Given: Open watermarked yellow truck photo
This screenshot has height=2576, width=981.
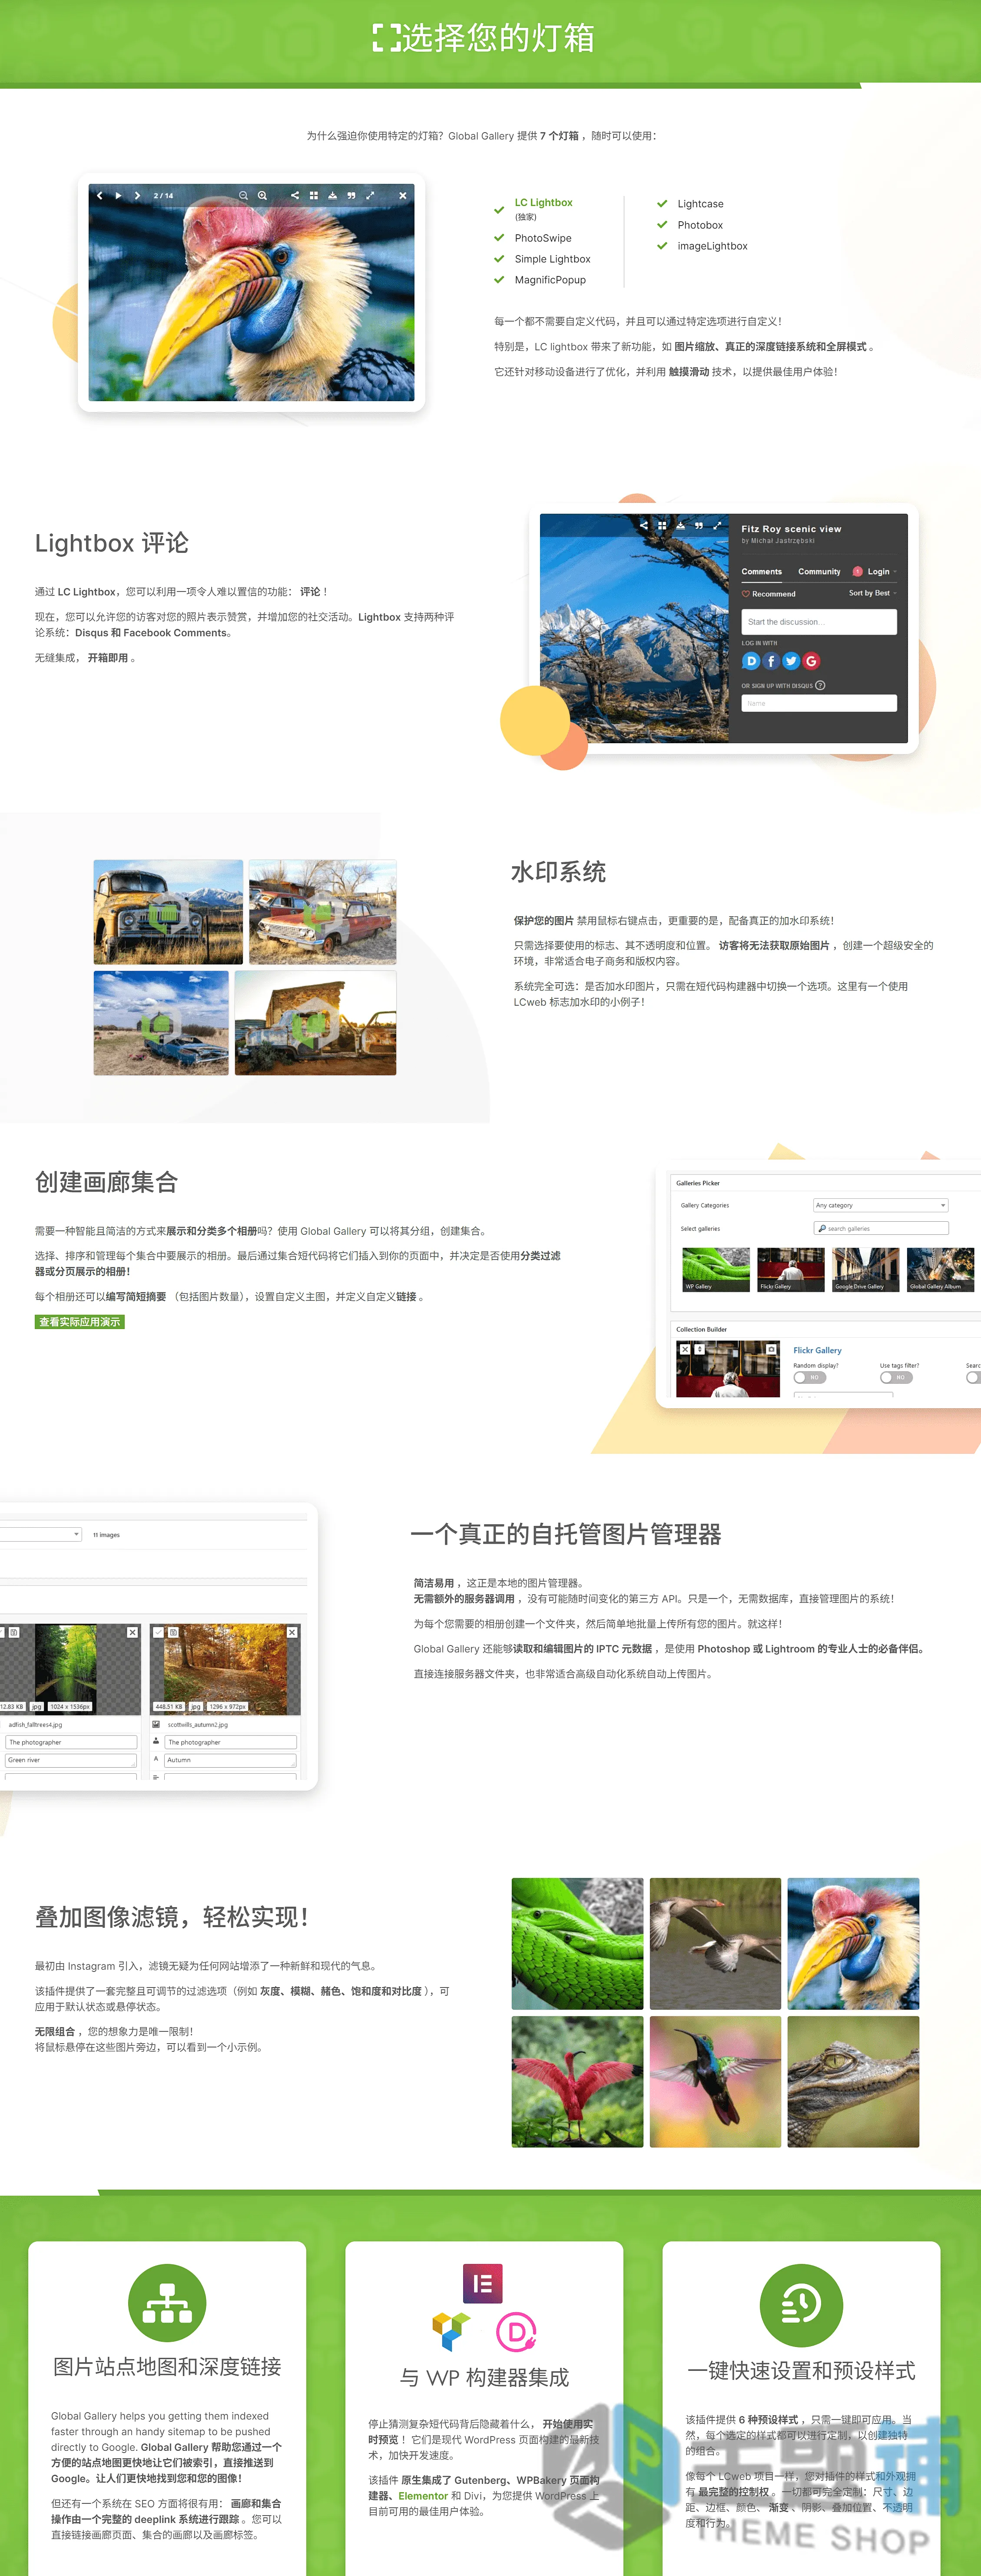Looking at the screenshot, I should (x=168, y=912).
